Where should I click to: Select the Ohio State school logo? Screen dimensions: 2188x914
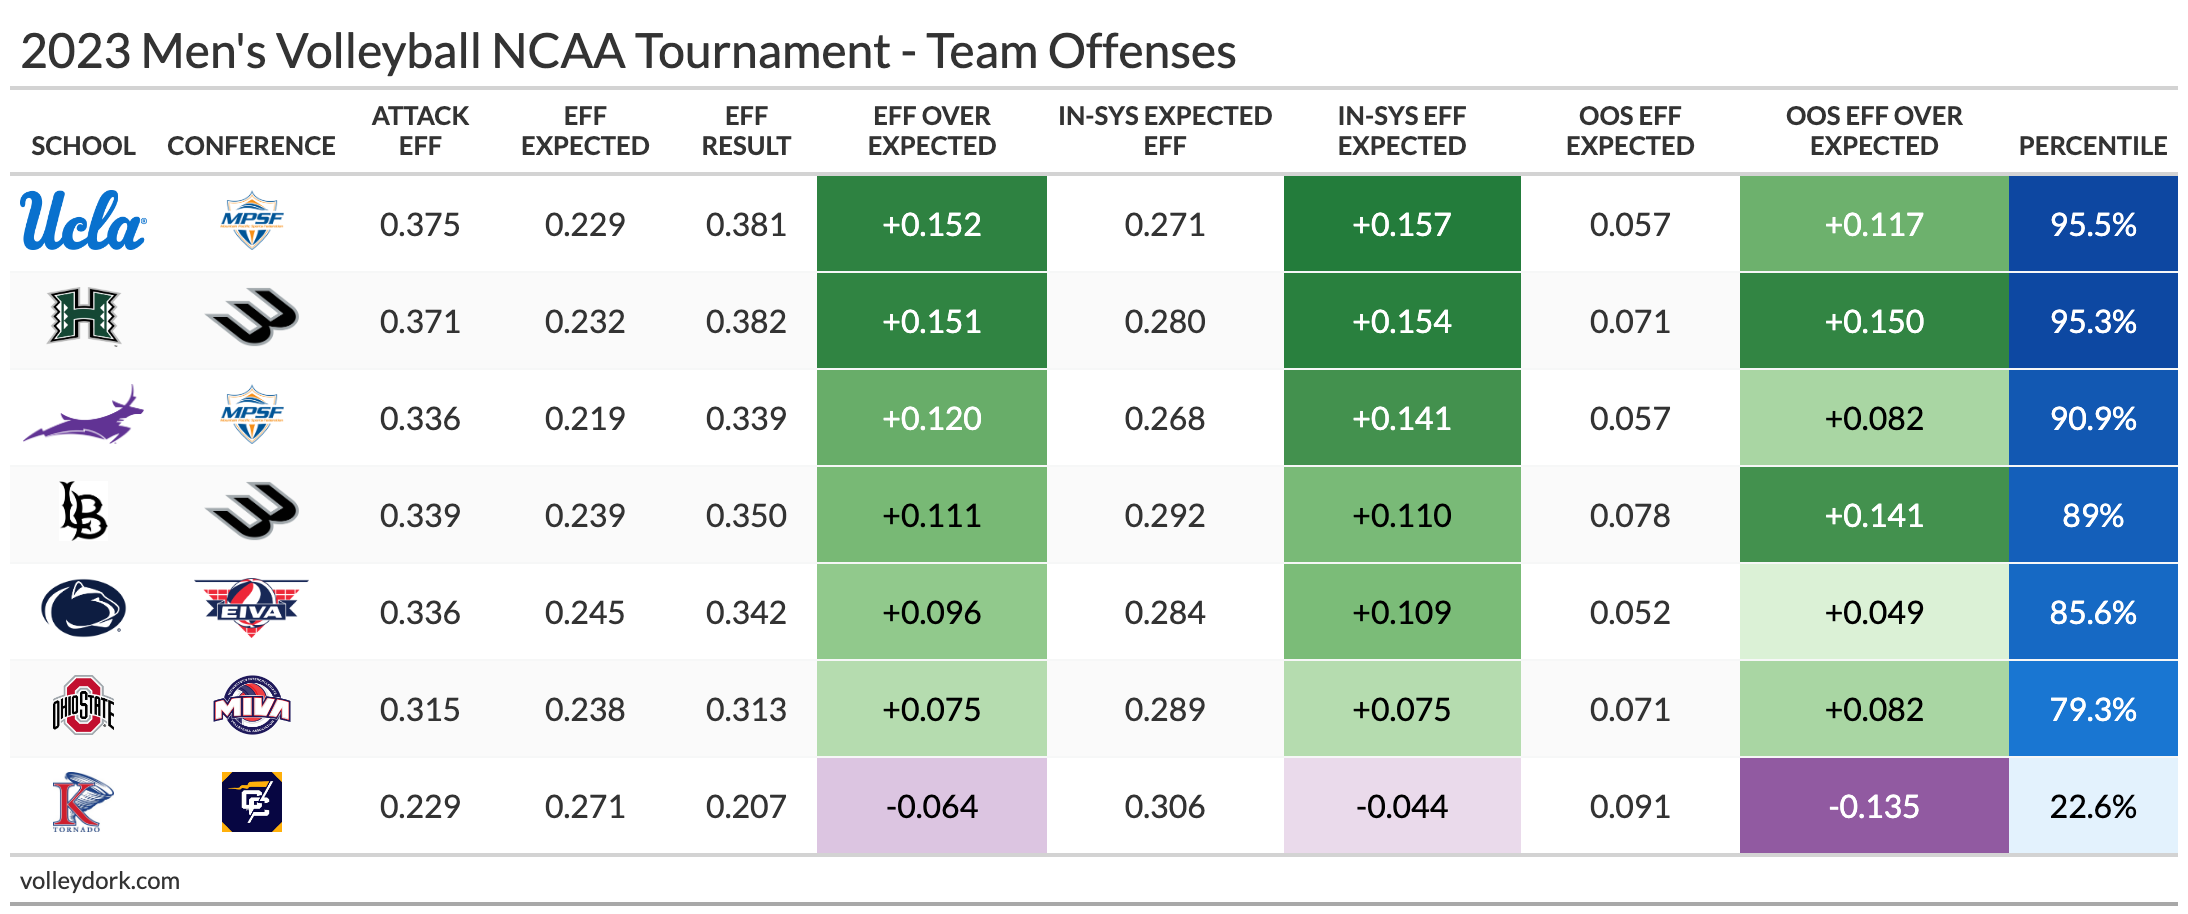(x=83, y=706)
